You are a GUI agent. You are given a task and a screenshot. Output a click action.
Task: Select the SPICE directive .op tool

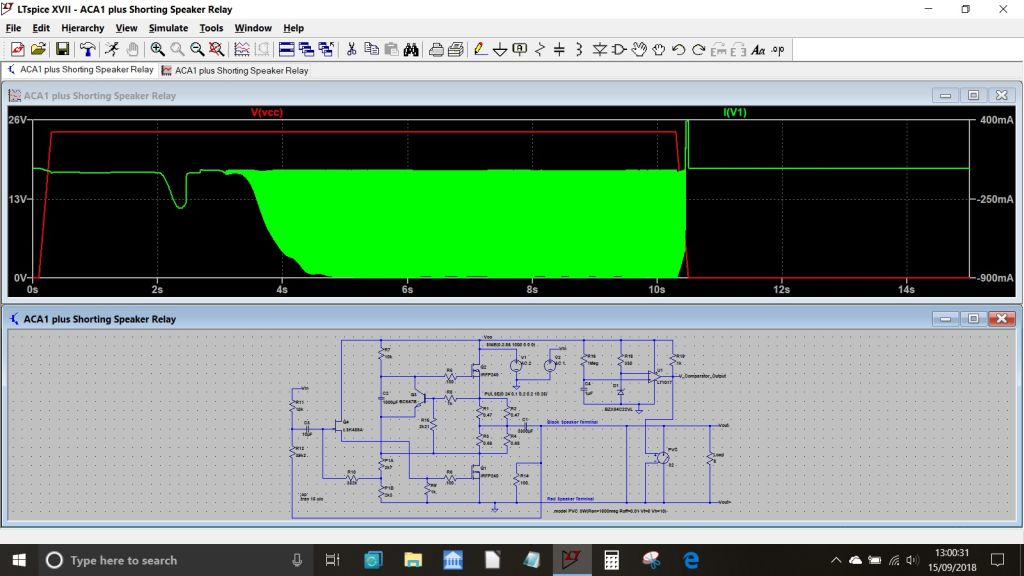click(x=778, y=50)
